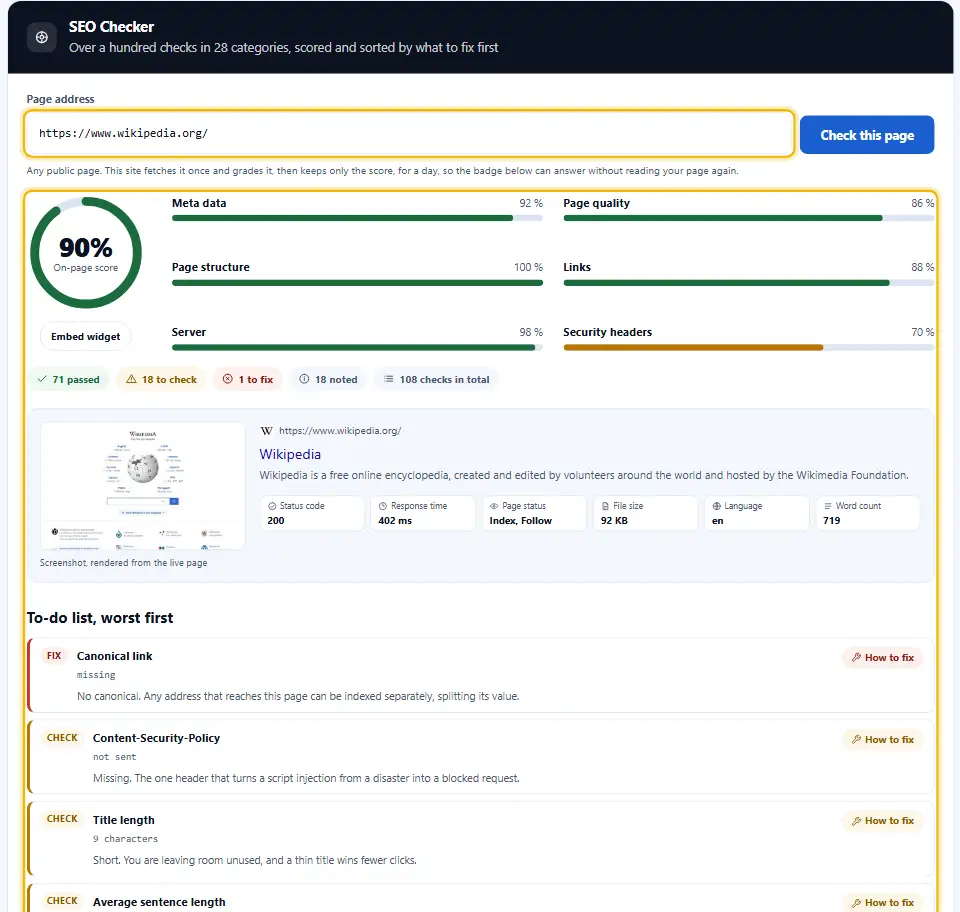Viewport: 960px width, 912px height.
Task: Click the 200 status code value
Action: pyautogui.click(x=276, y=521)
